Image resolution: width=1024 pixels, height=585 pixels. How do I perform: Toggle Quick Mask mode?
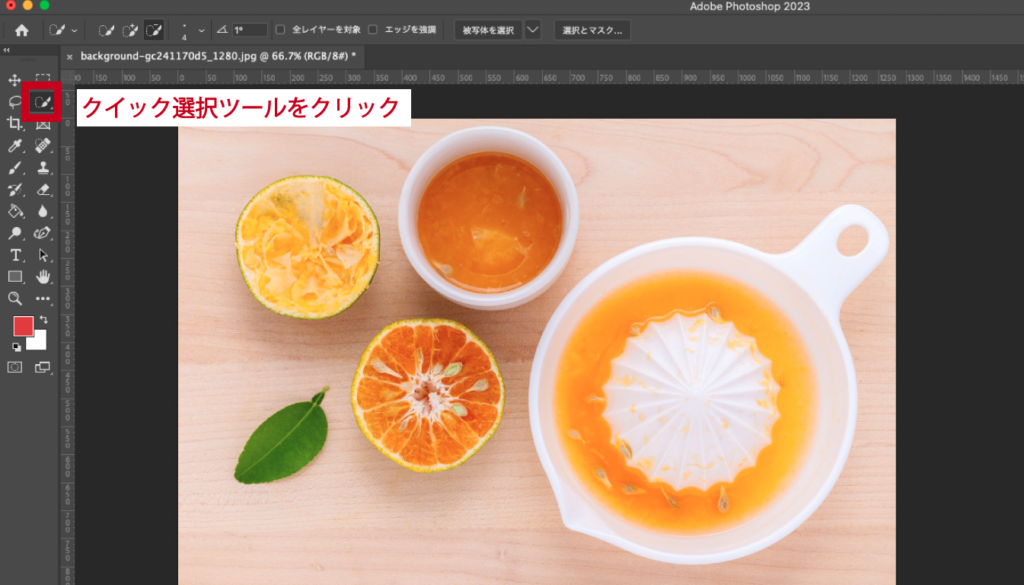[14, 368]
